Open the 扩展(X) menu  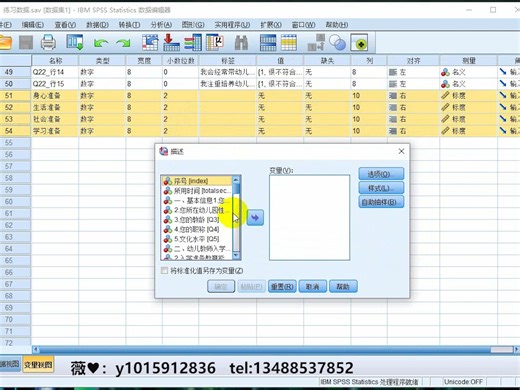pyautogui.click(x=271, y=25)
